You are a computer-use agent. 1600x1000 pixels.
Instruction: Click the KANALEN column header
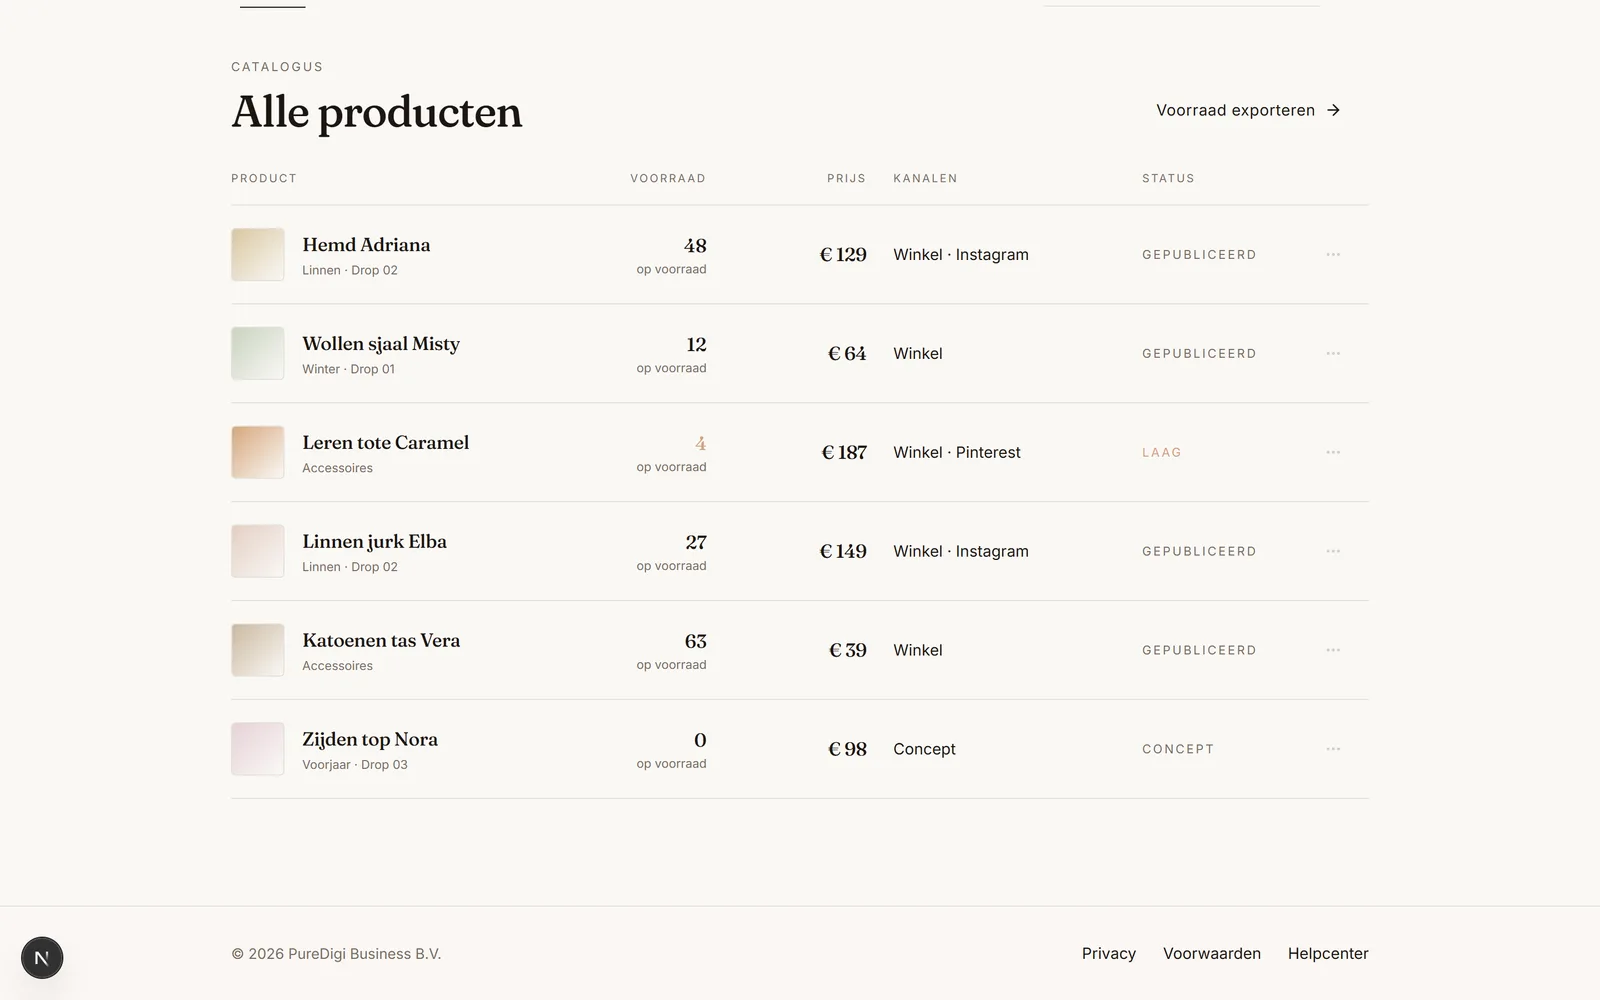[x=925, y=178]
